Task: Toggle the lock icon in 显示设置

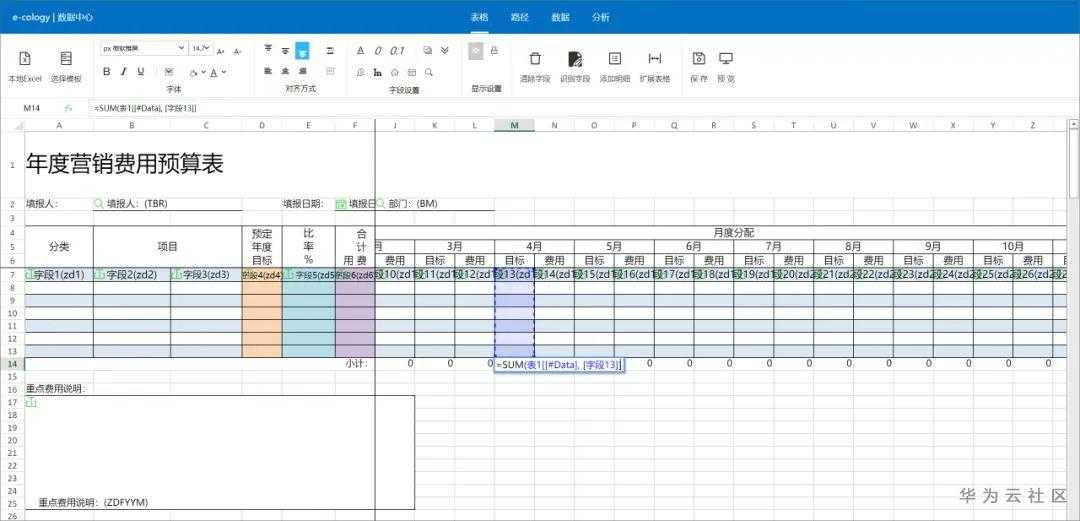Action: pos(494,51)
